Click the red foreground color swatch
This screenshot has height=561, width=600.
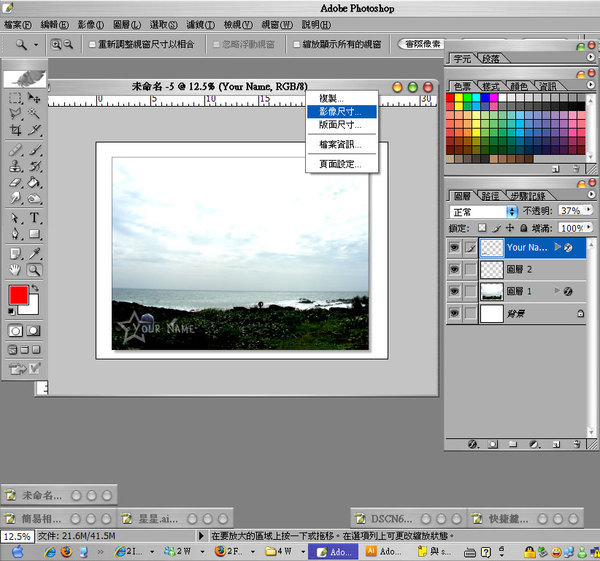(x=18, y=295)
